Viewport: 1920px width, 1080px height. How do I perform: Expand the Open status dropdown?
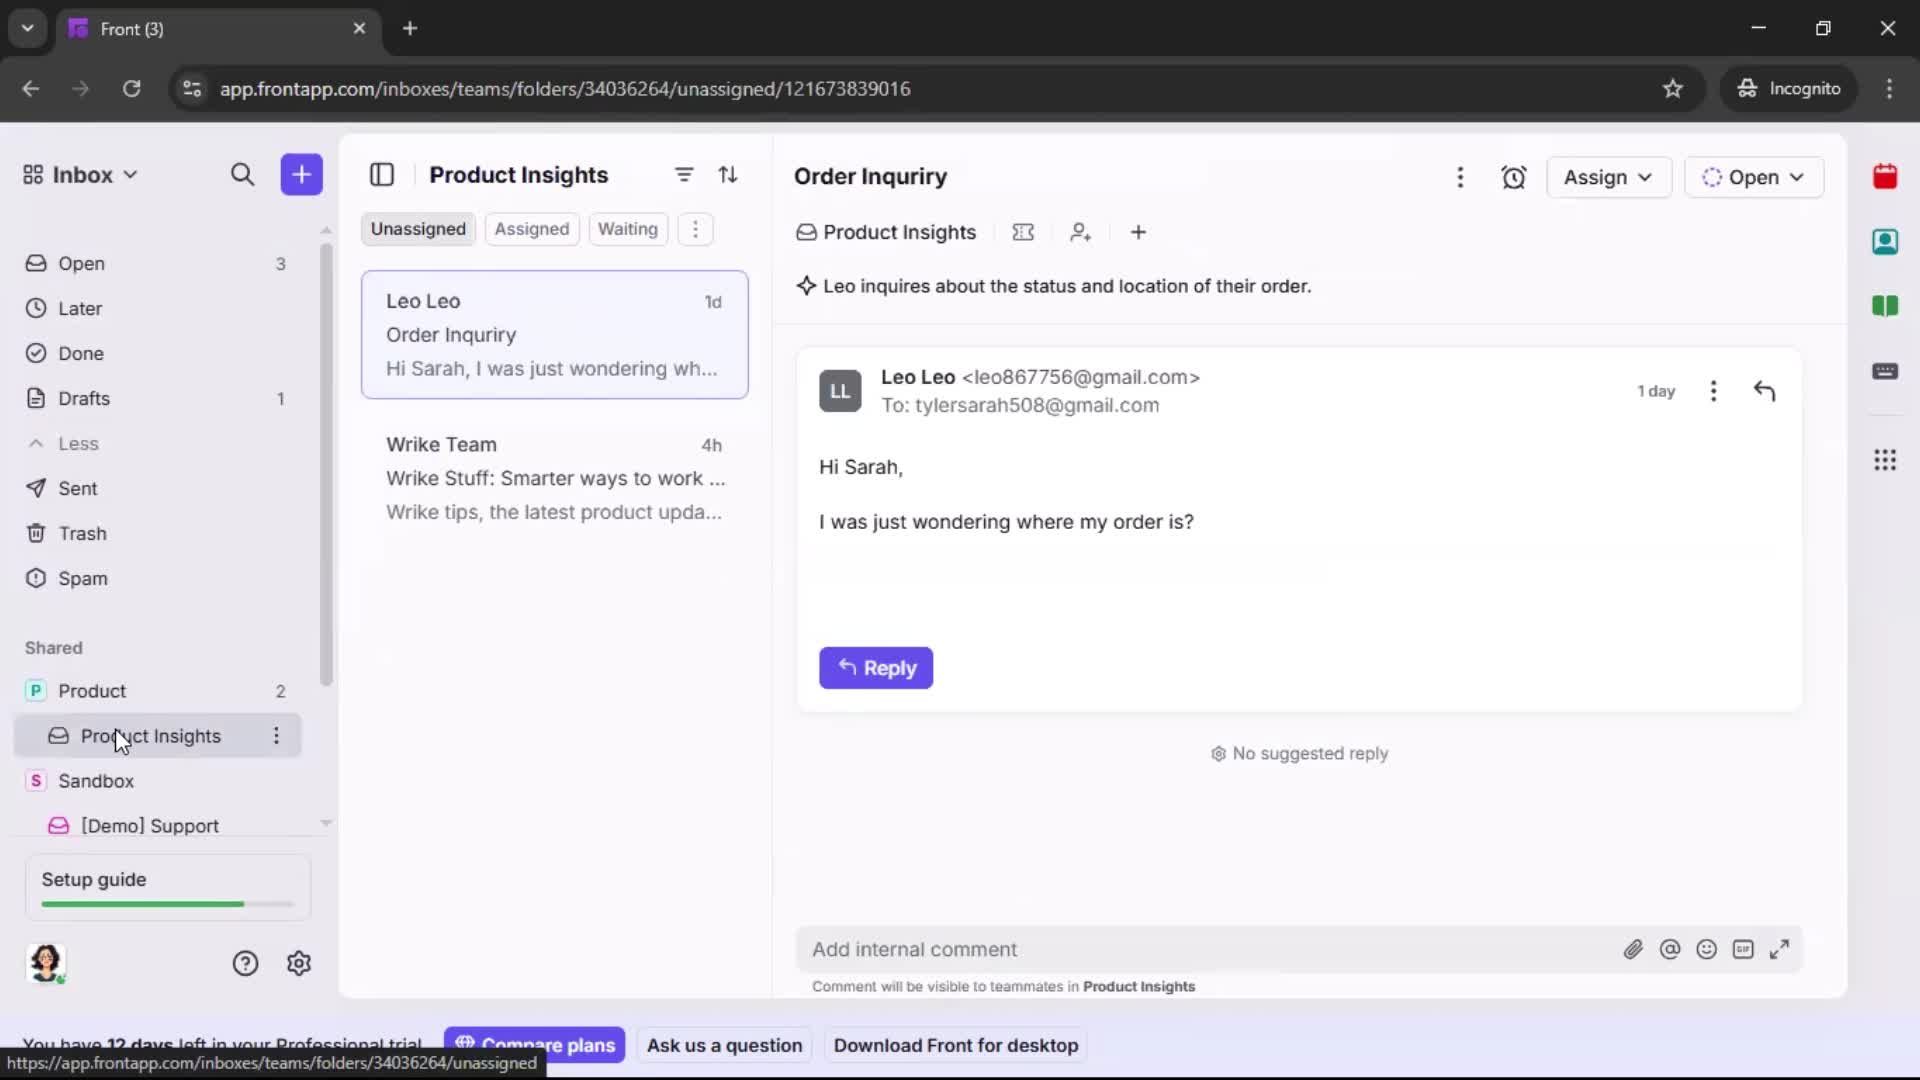1755,177
